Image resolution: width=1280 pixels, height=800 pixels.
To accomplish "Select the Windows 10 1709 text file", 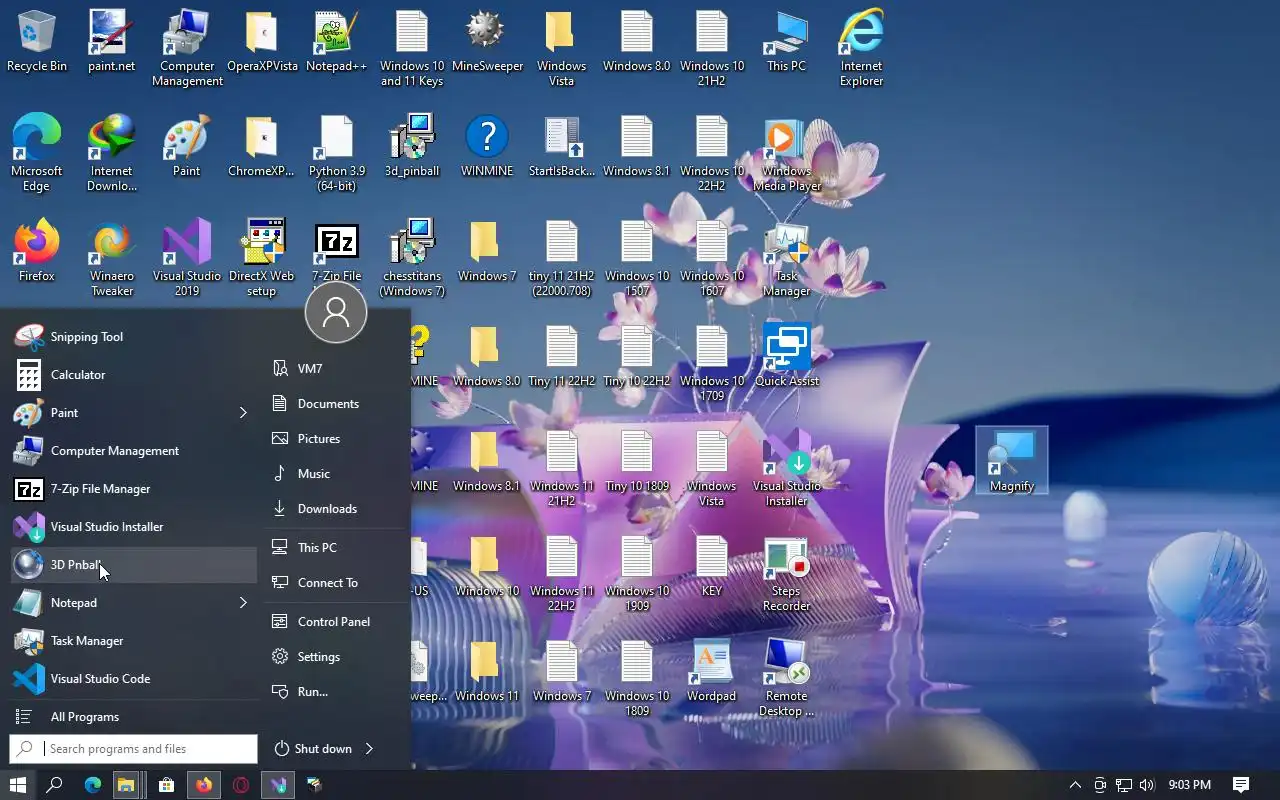I will click(711, 363).
